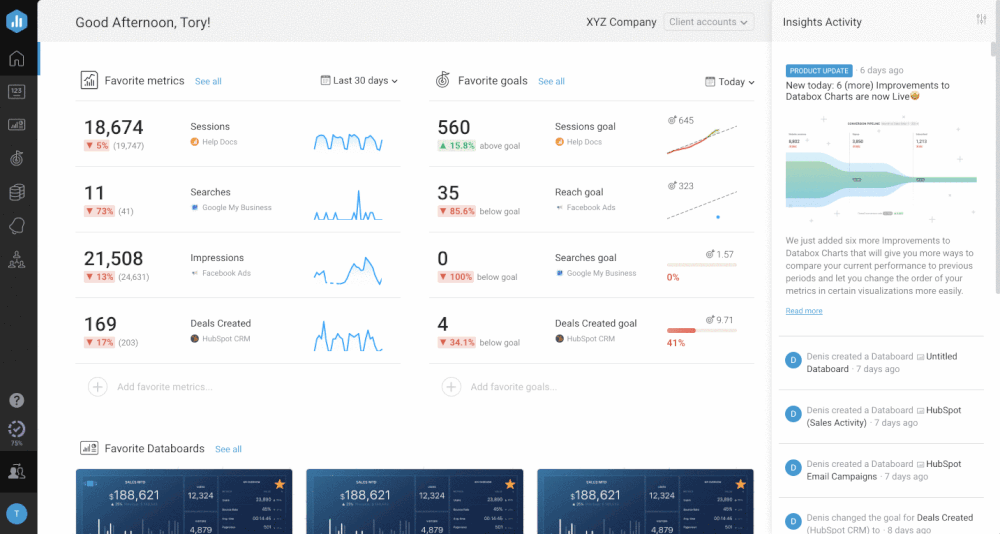This screenshot has height=534, width=1000.
Task: Open the Home icon in sidebar
Action: [x=16, y=58]
